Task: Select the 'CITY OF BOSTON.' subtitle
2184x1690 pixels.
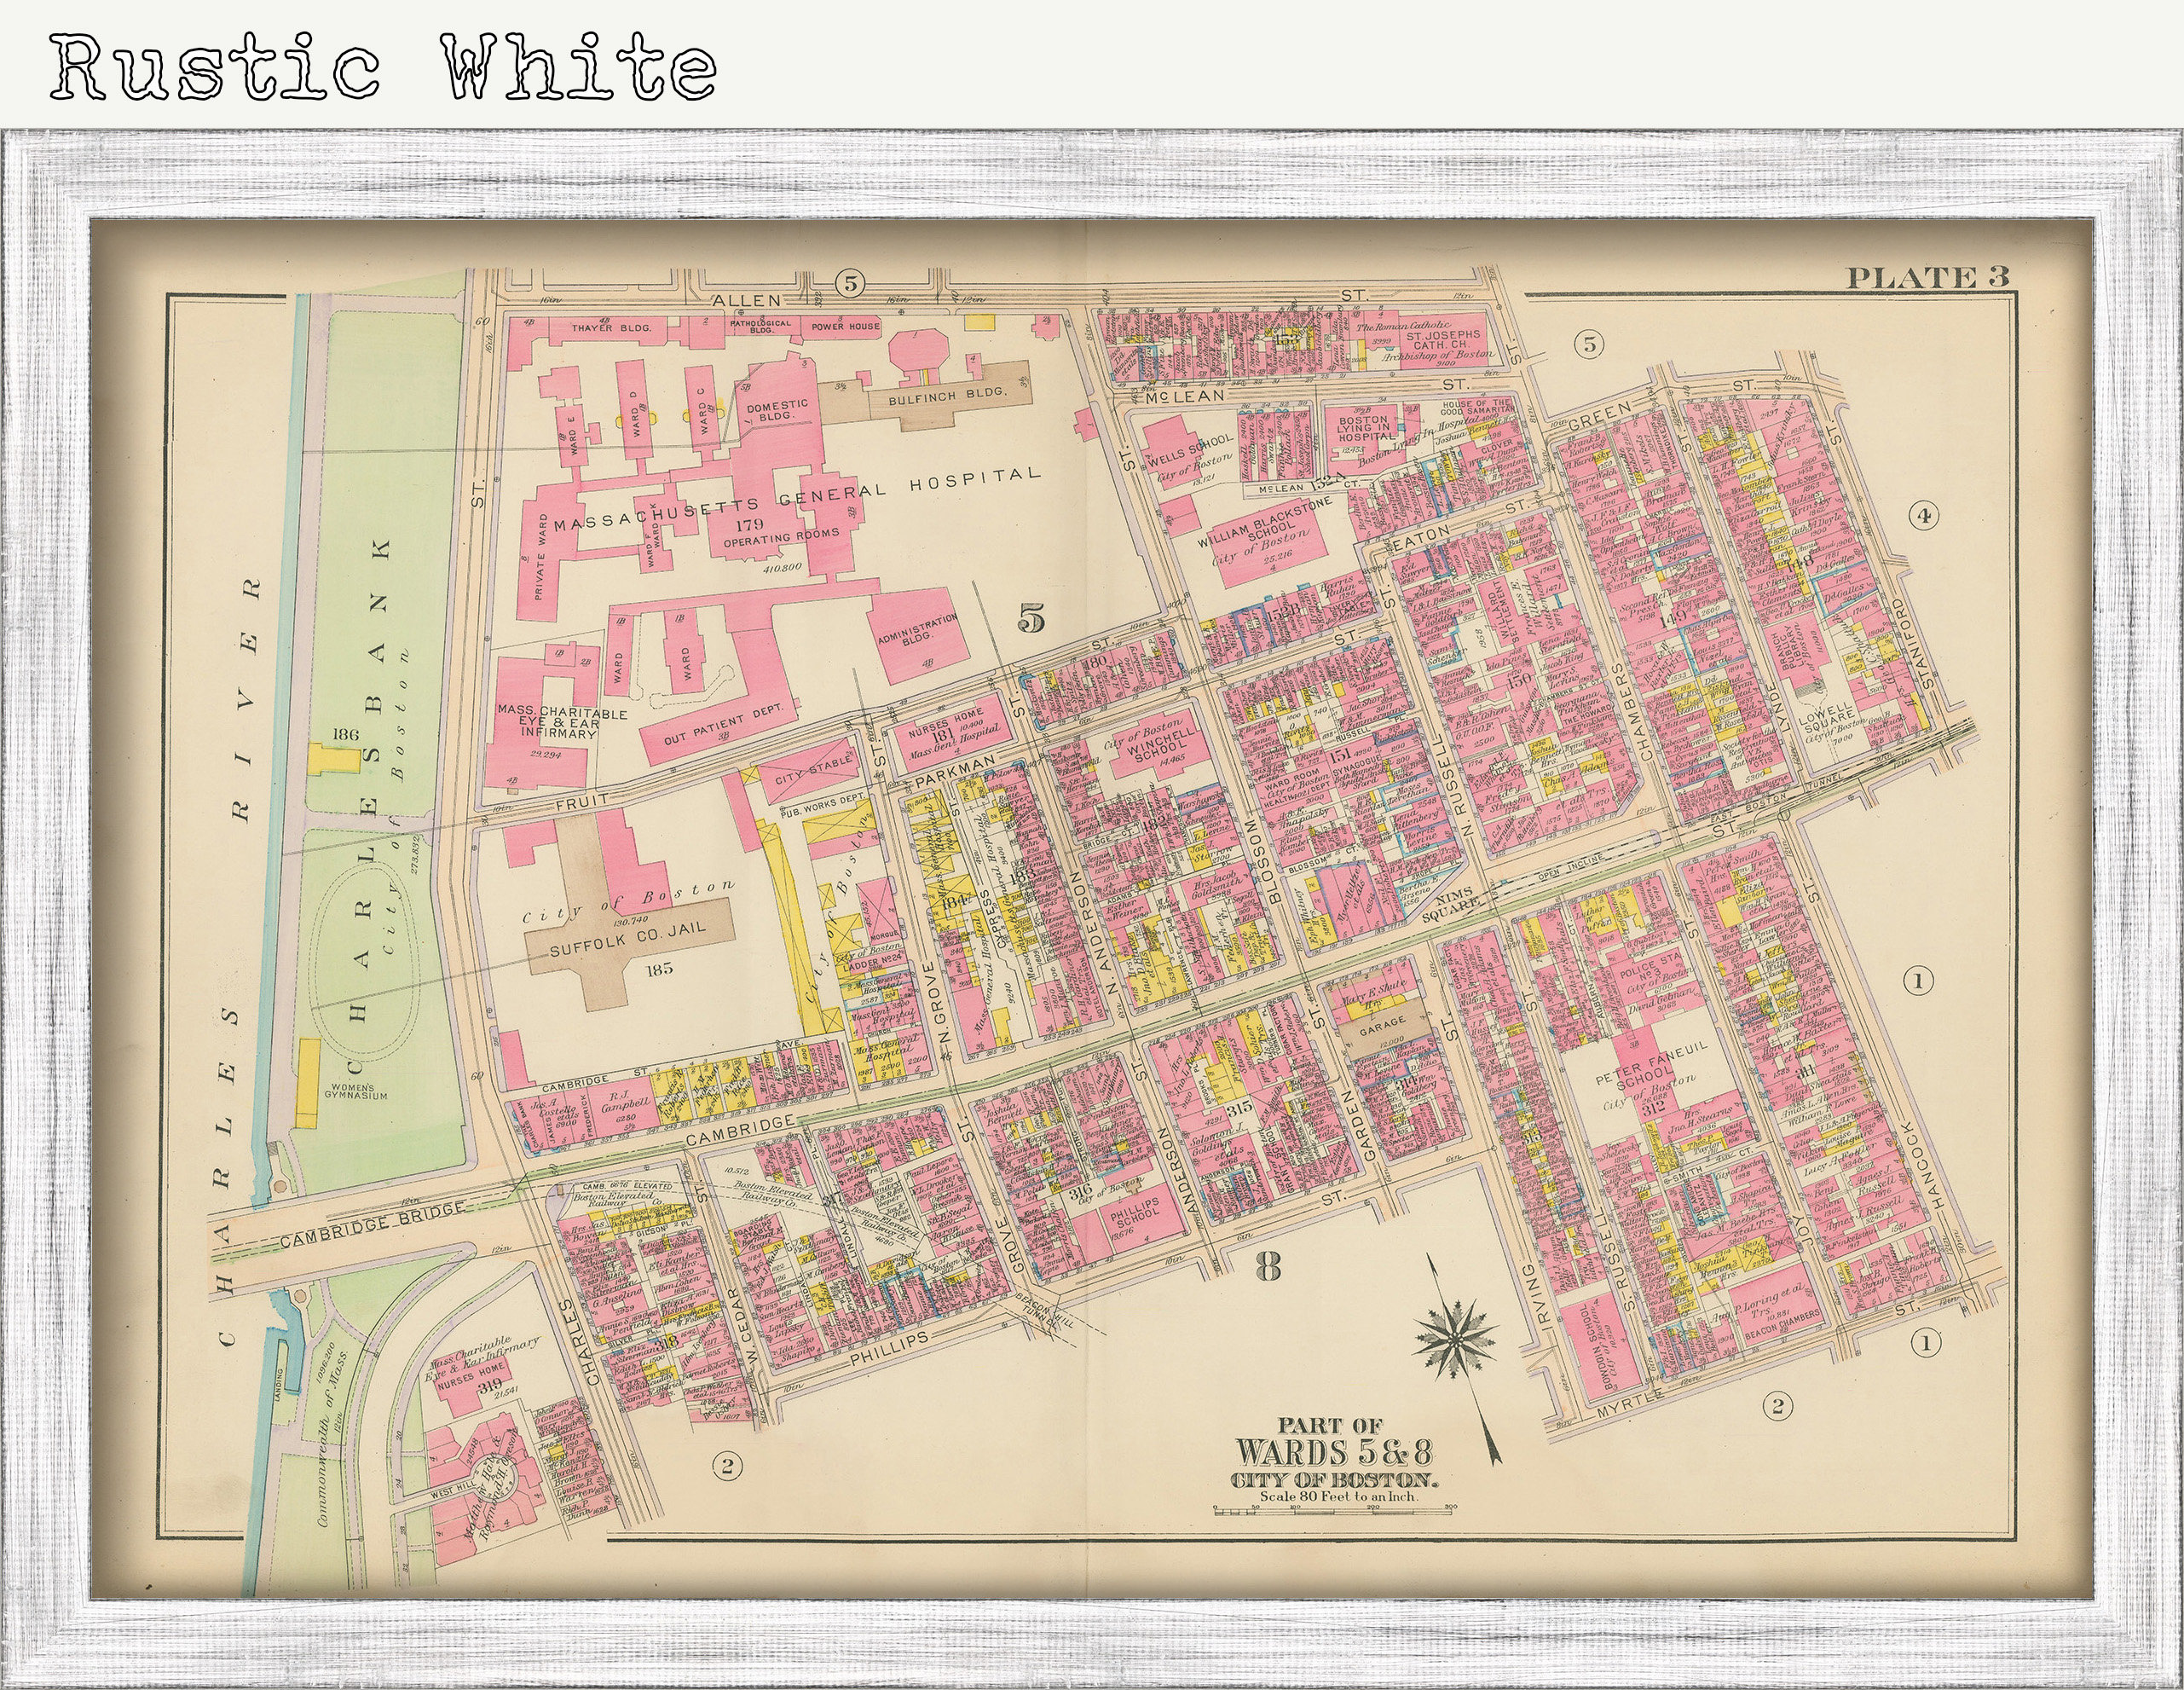Action: point(1333,1481)
